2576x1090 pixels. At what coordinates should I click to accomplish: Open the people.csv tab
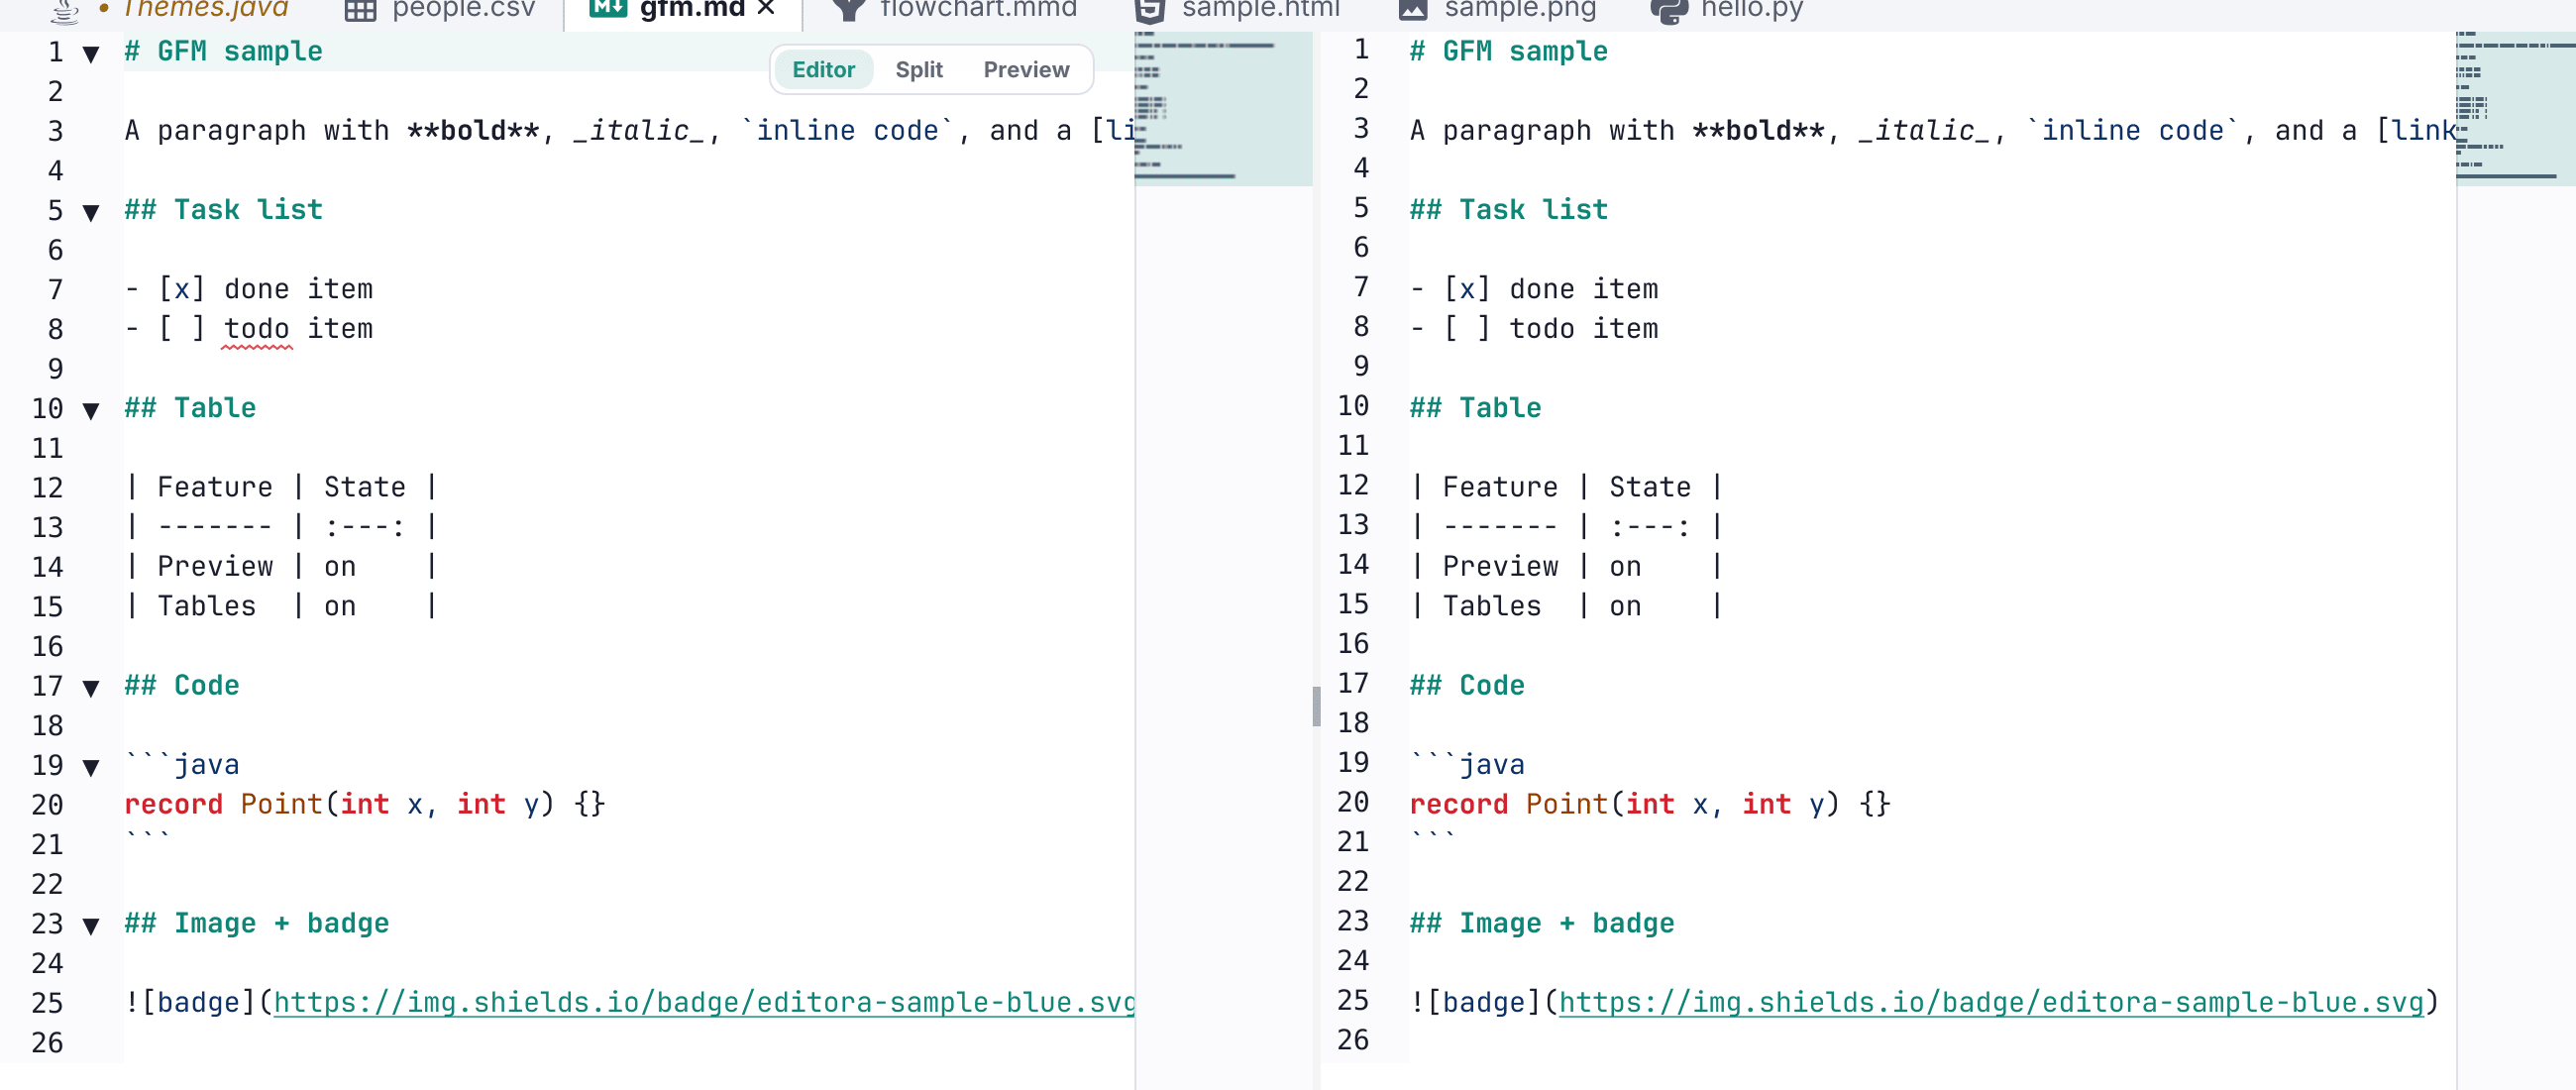[440, 9]
